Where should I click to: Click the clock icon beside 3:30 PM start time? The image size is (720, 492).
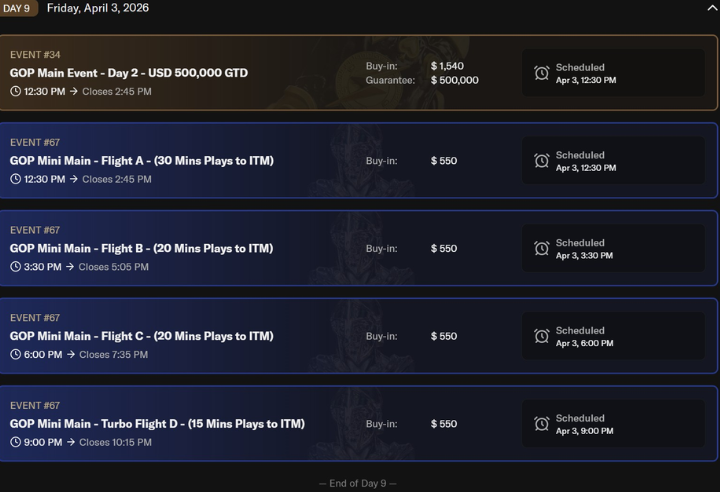[16, 267]
